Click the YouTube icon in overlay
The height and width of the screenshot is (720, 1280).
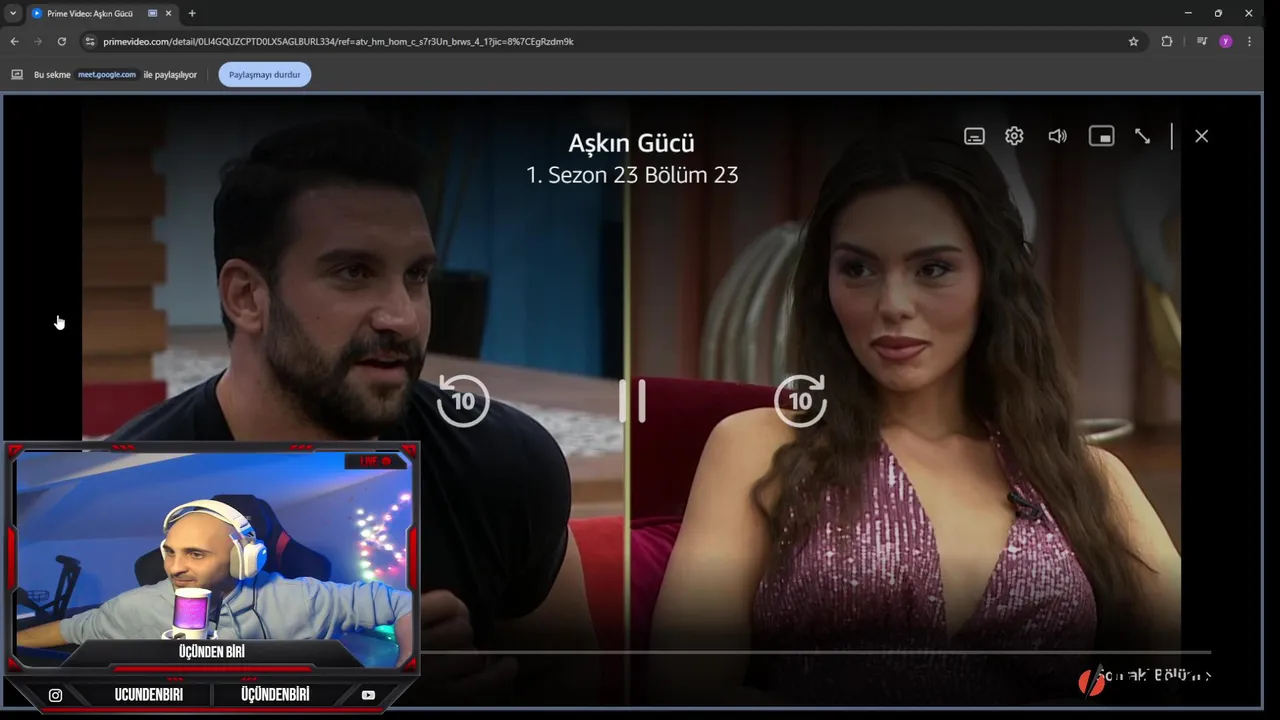pos(368,695)
